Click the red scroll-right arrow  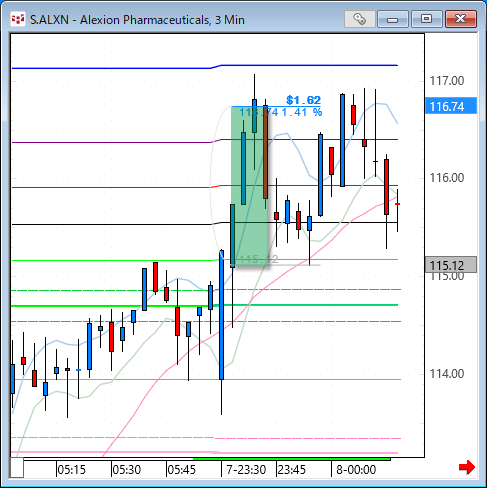tap(467, 467)
